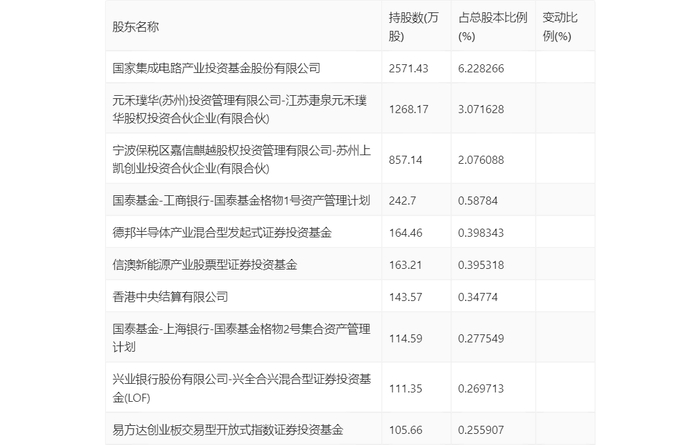Select the 143.57 holdings value
This screenshot has width=700, height=445.
click(x=405, y=297)
